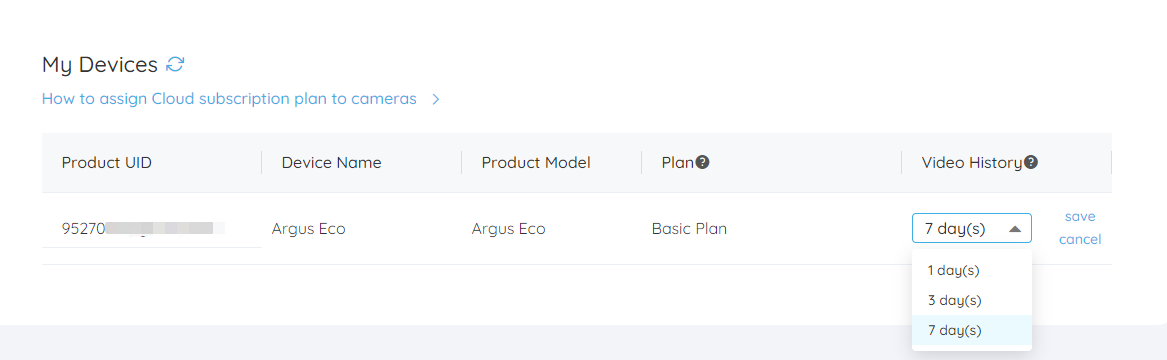Open How to assign Cloud subscription plan link
Viewport: 1167px width, 360px height.
pyautogui.click(x=229, y=99)
